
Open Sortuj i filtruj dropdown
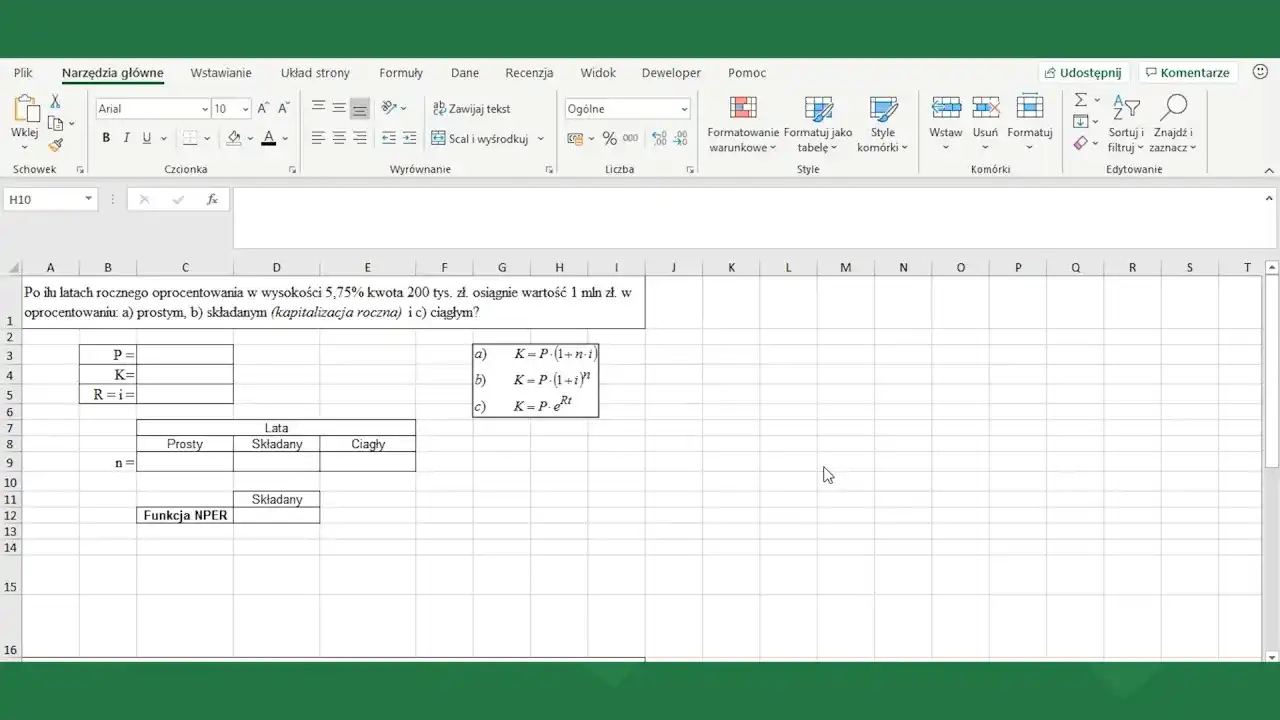[x=1126, y=125]
